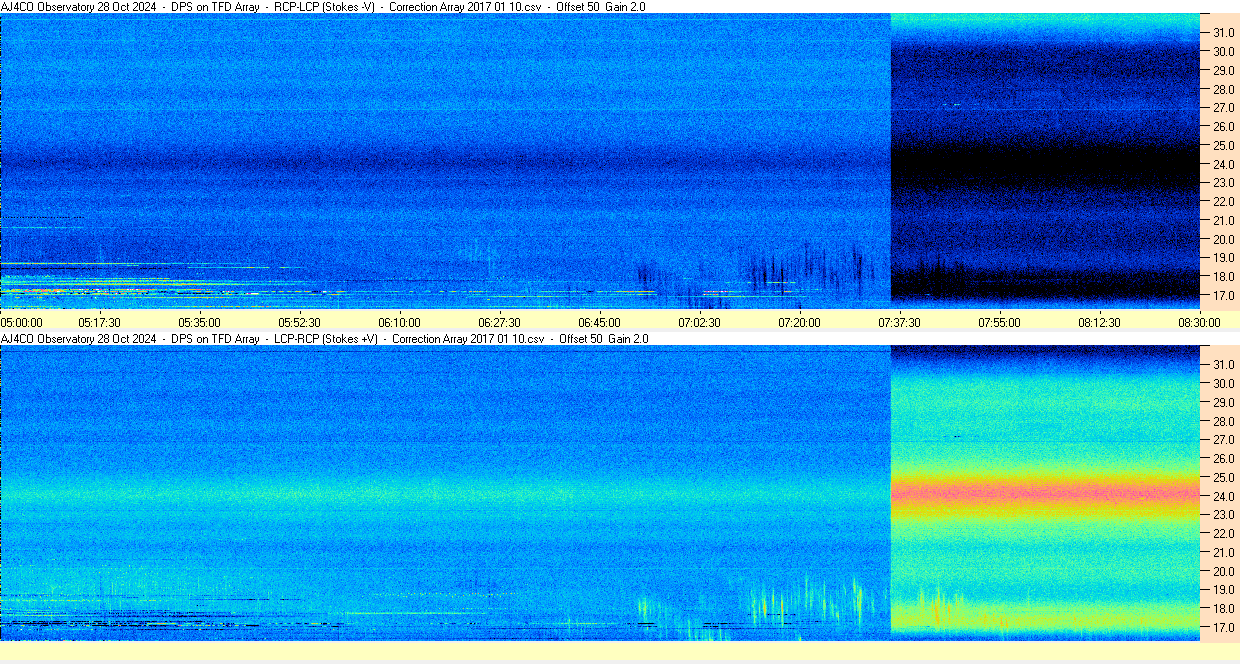Click 30.0 frequency label in RCP-LCP panel

[1224, 51]
